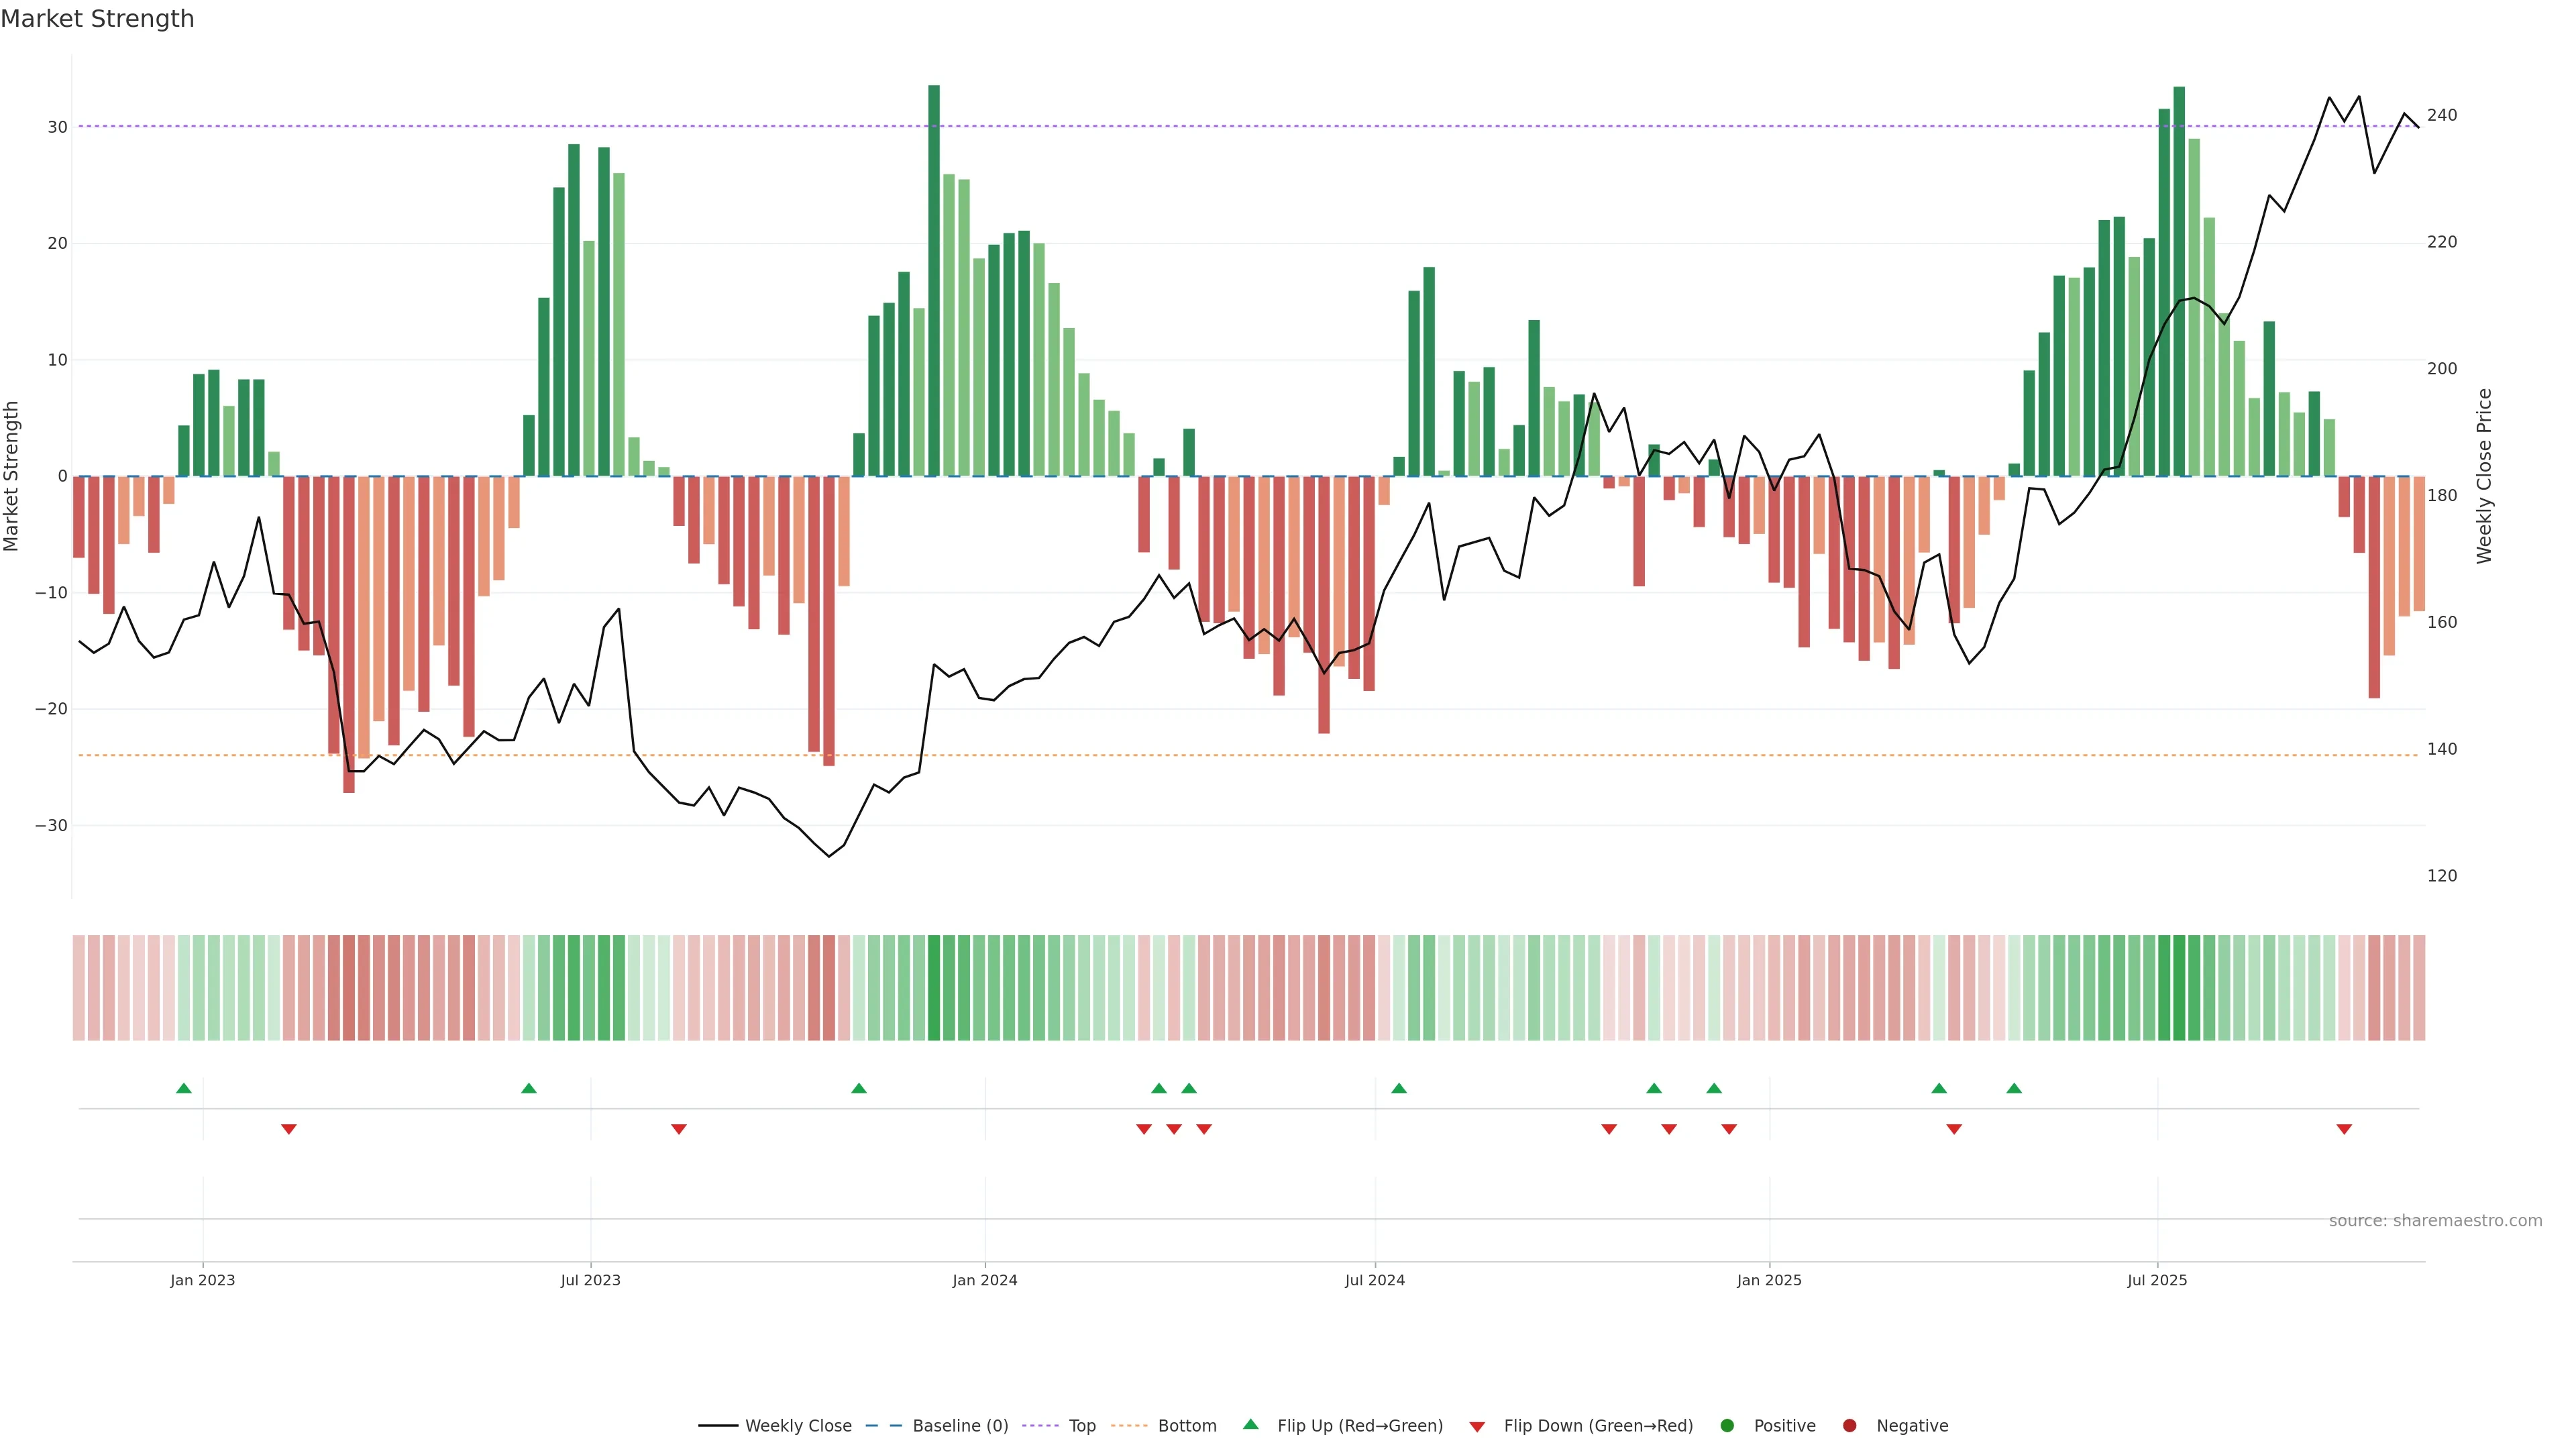Screen dimensions: 2576x1449
Task: Click the 30 tick on Market Strength axis
Action: point(57,127)
